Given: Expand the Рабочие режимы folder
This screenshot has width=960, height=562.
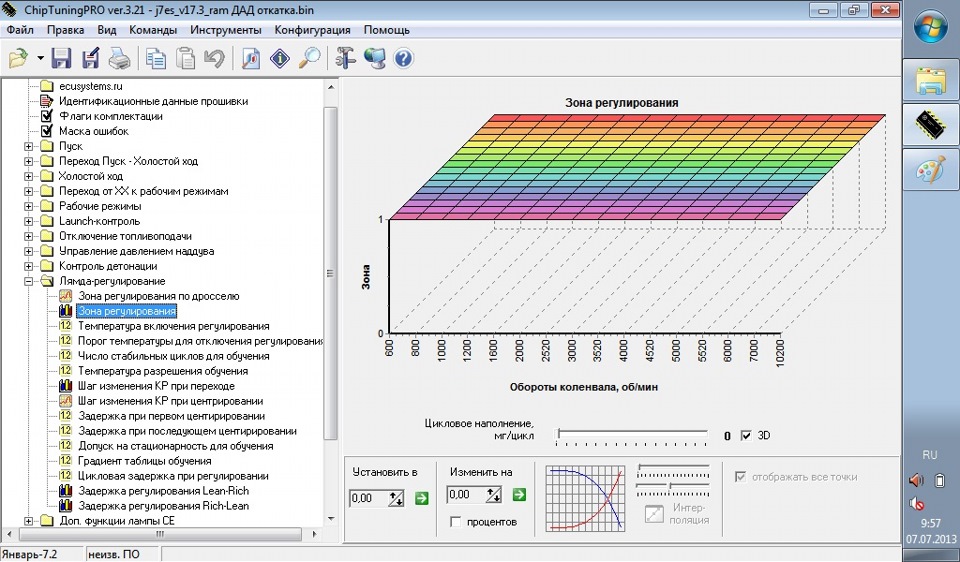Looking at the screenshot, I should [28, 206].
